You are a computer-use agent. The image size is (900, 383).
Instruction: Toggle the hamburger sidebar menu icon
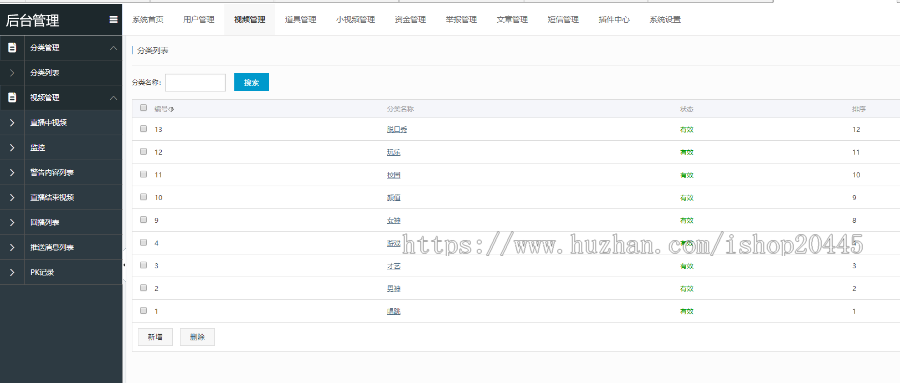[x=114, y=20]
